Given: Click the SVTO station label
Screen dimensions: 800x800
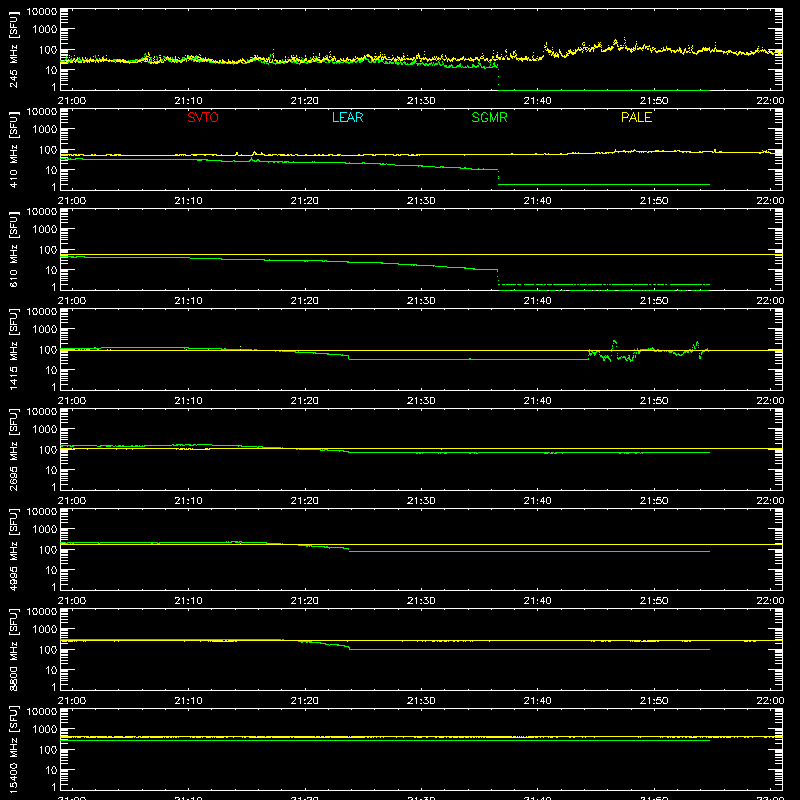Looking at the screenshot, I should coord(203,117).
